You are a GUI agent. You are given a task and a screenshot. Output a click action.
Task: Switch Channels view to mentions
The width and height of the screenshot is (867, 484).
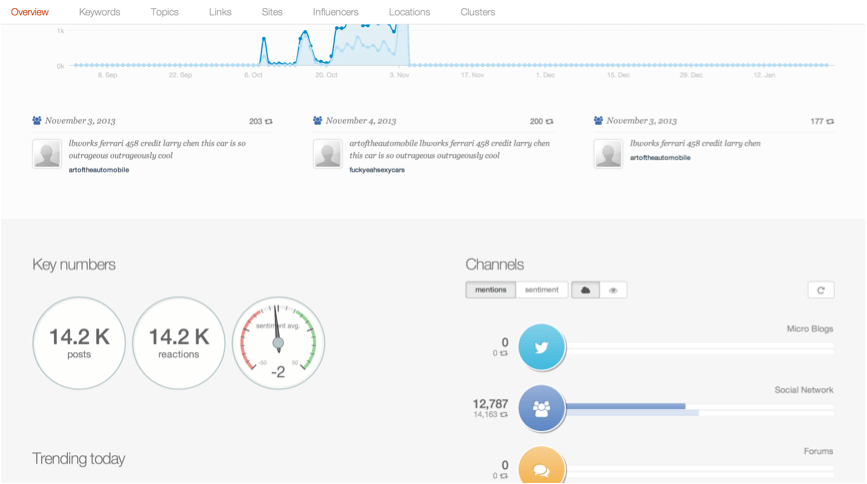[x=491, y=290]
